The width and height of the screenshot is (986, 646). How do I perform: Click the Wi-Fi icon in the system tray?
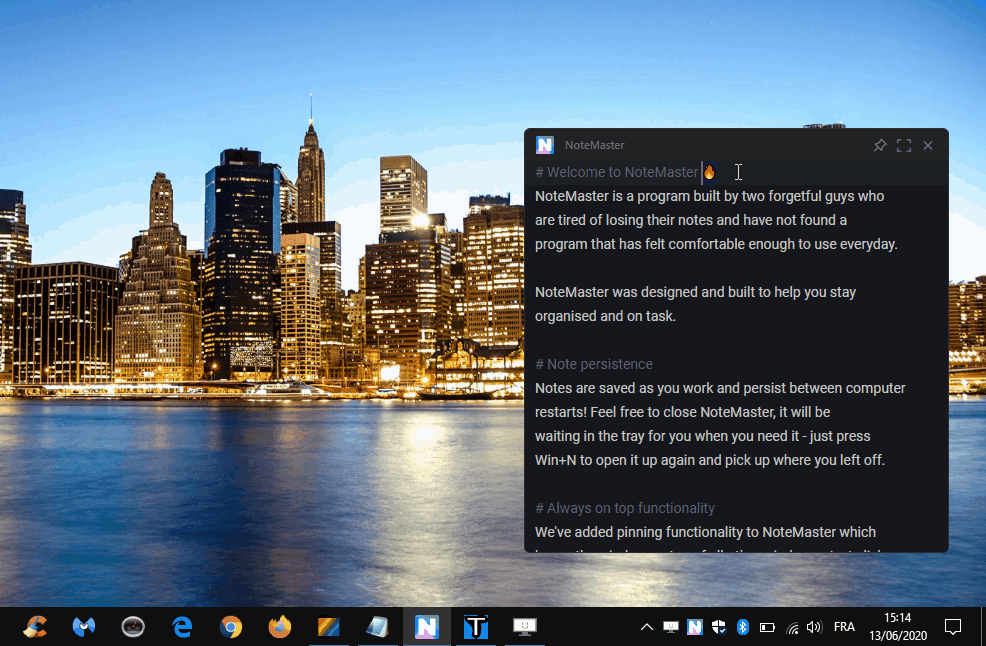pyautogui.click(x=791, y=627)
